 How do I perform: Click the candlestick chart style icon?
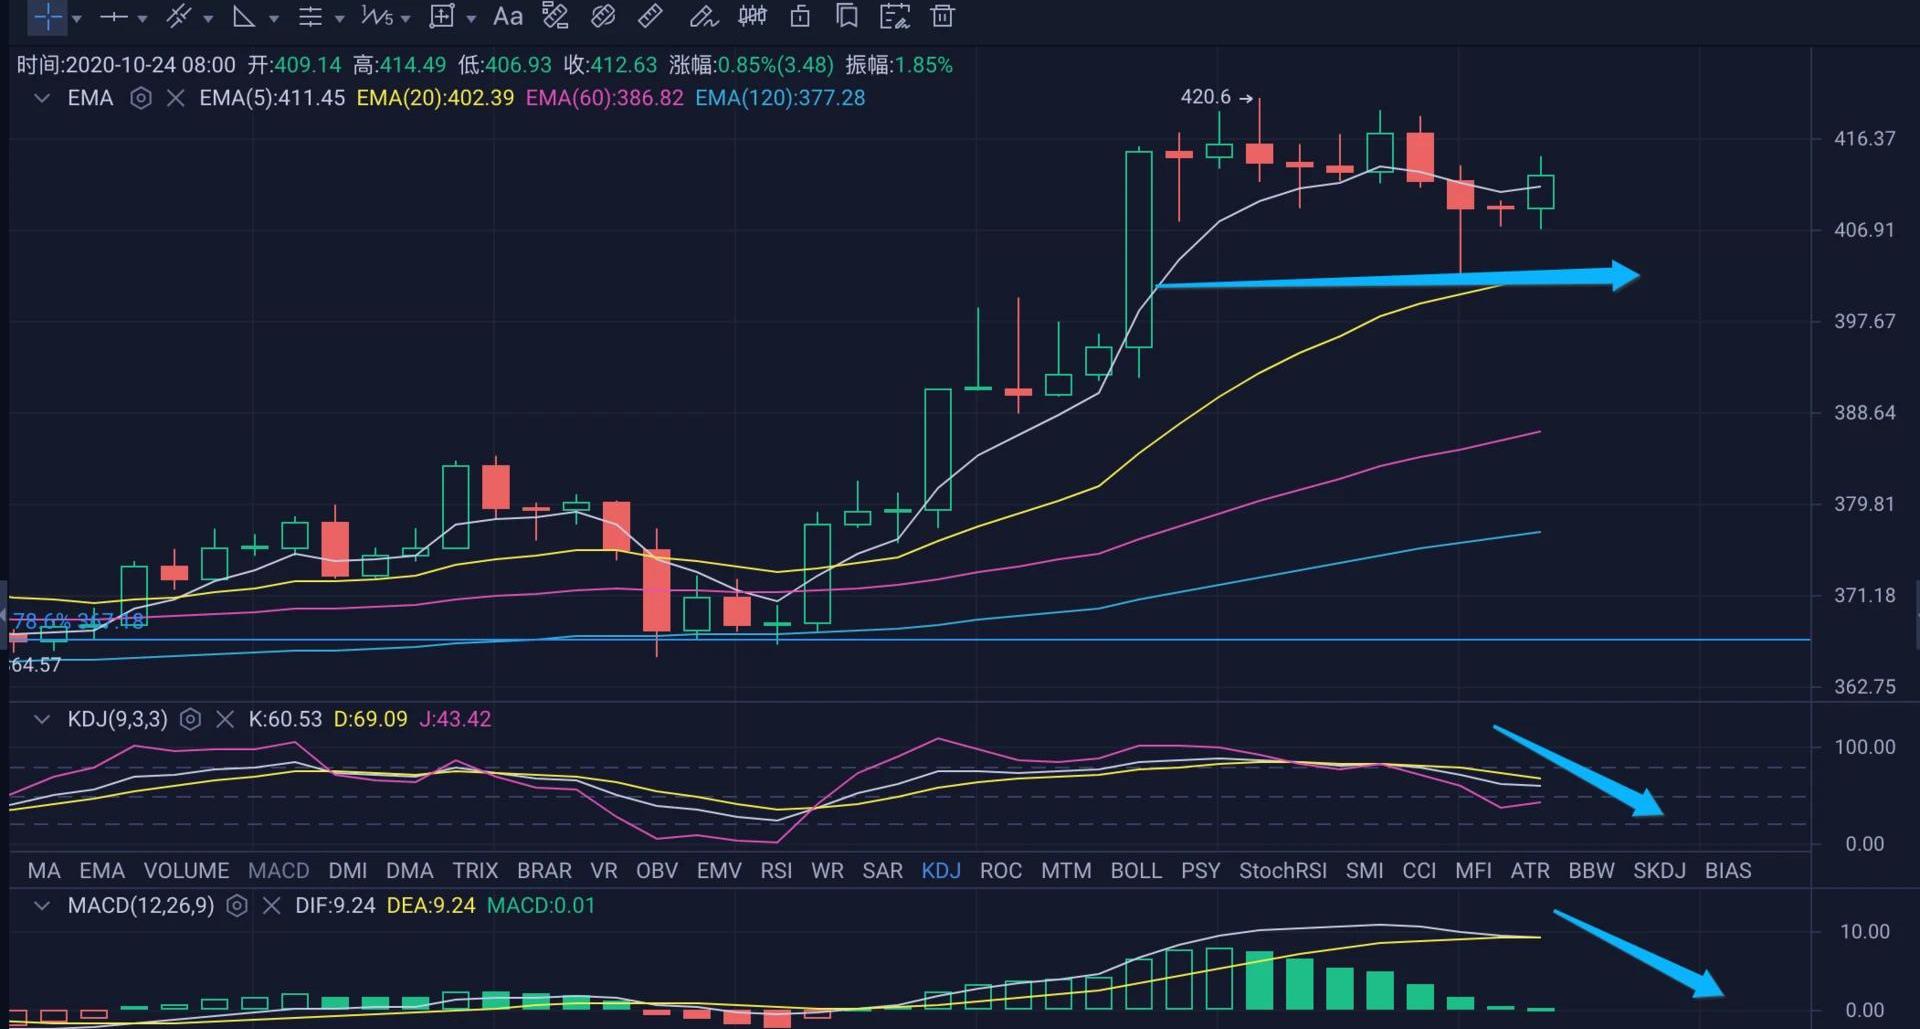click(752, 17)
